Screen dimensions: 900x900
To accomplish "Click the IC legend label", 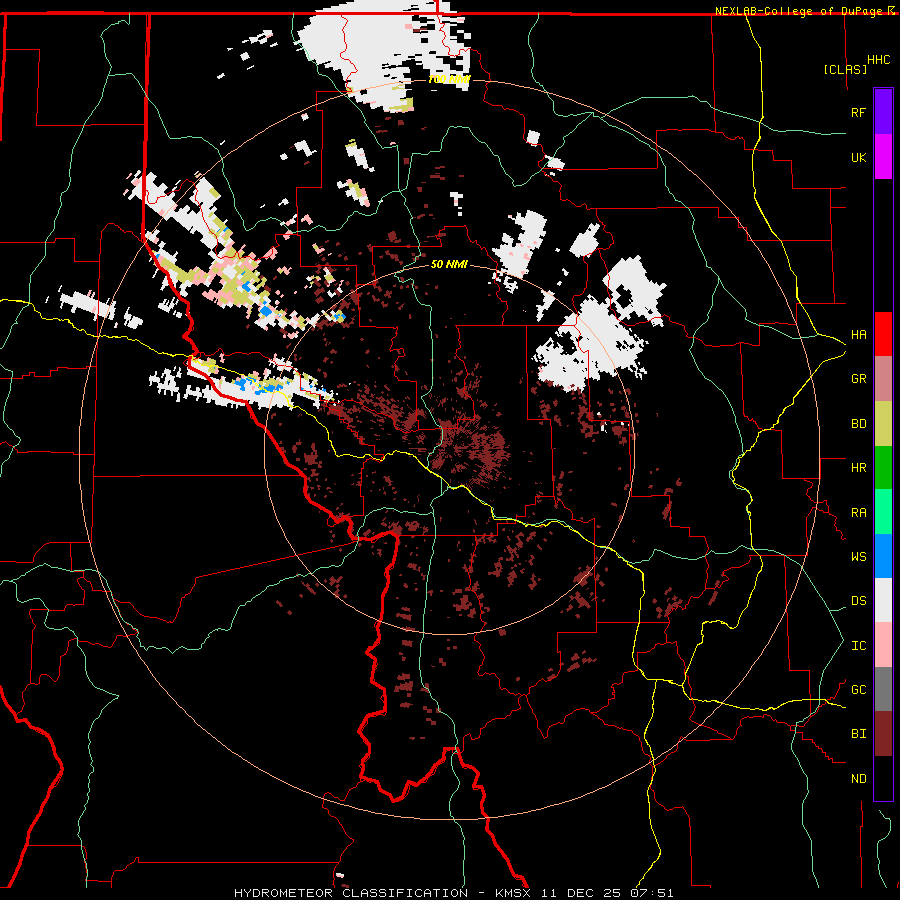I will pyautogui.click(x=858, y=646).
